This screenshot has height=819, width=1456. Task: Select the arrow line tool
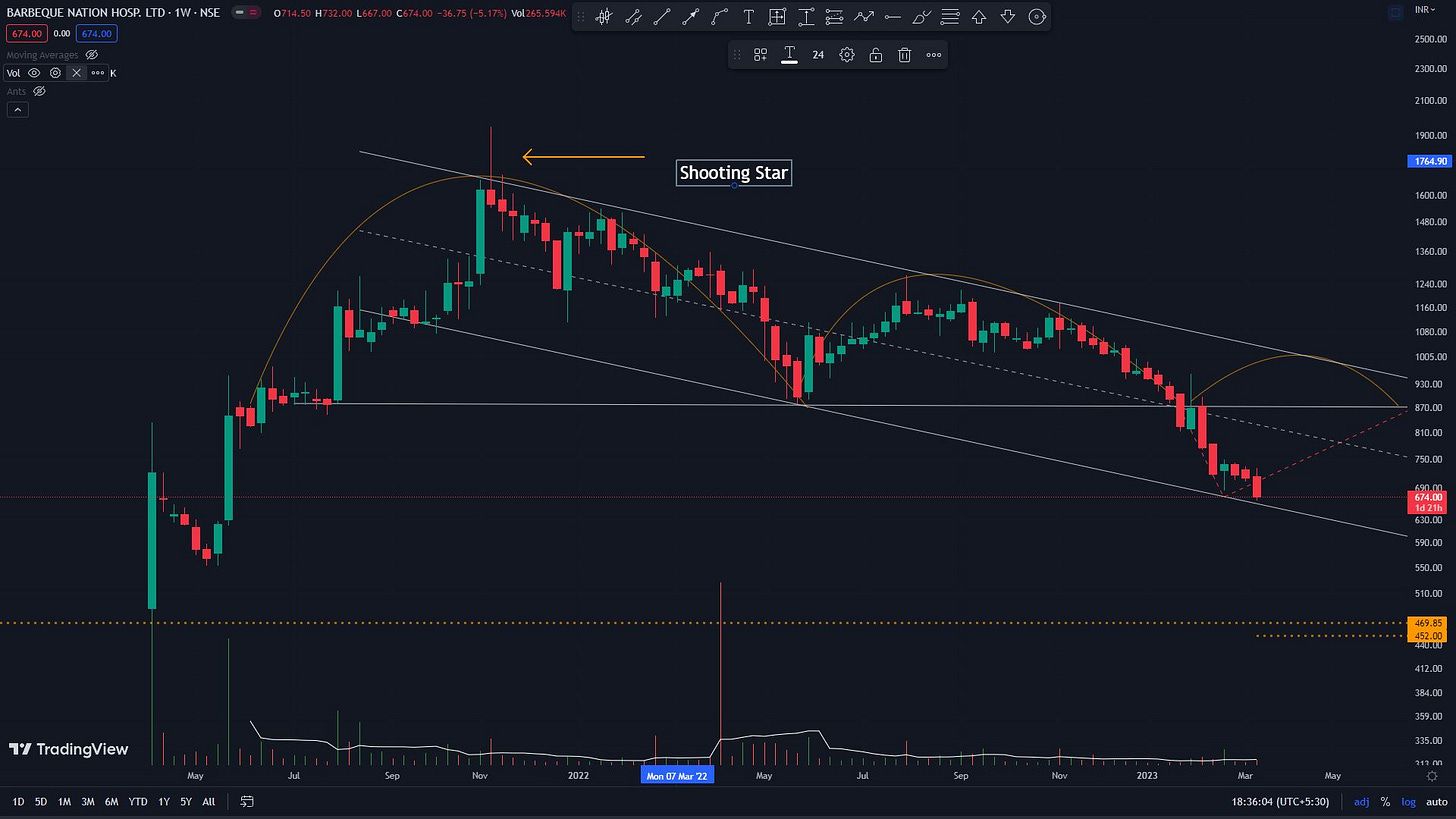click(x=691, y=17)
